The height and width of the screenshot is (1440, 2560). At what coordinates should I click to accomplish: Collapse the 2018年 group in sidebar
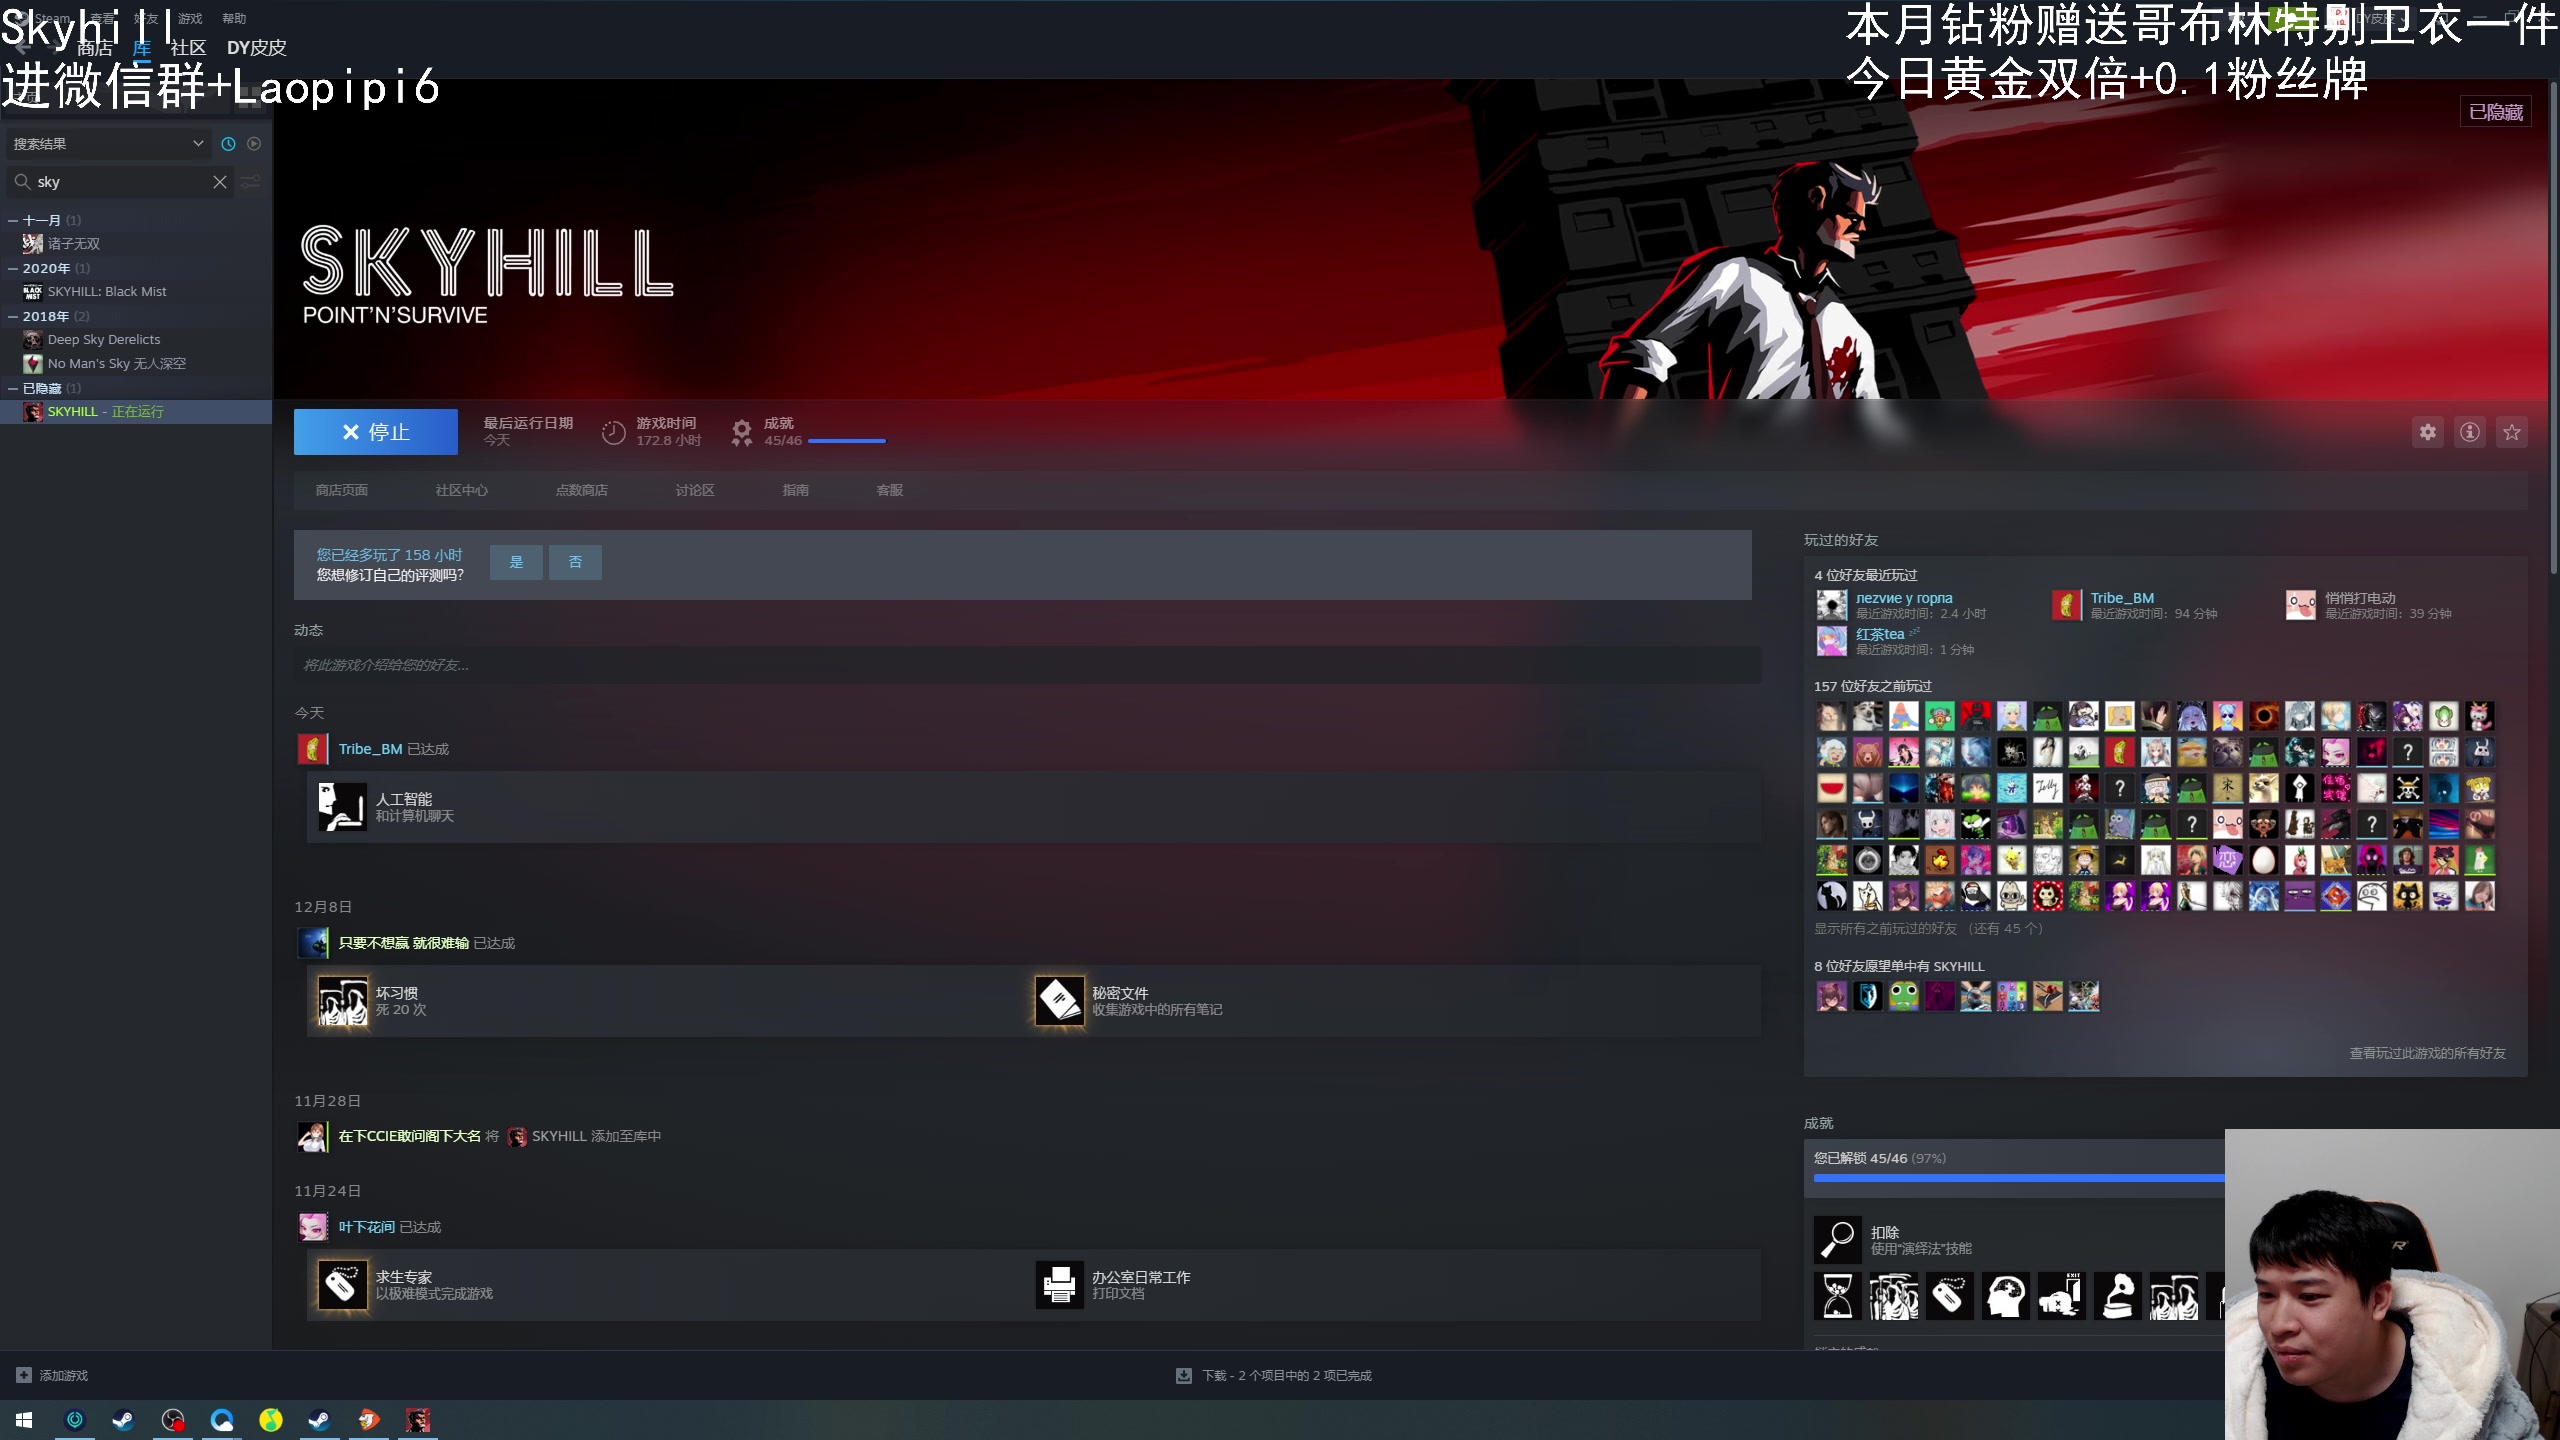coord(13,316)
